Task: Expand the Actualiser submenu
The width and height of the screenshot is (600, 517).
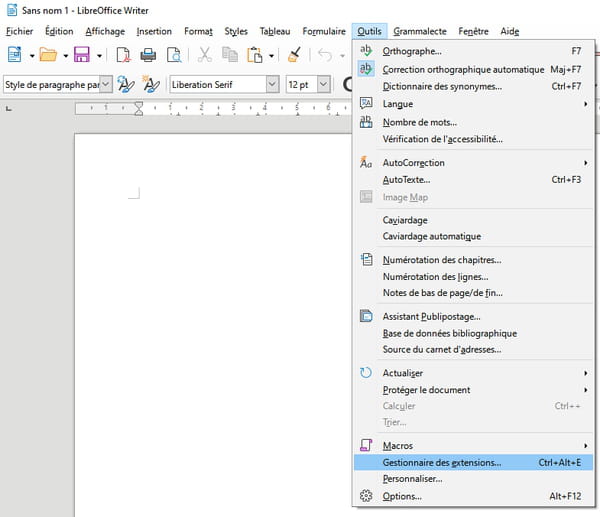Action: (585, 373)
